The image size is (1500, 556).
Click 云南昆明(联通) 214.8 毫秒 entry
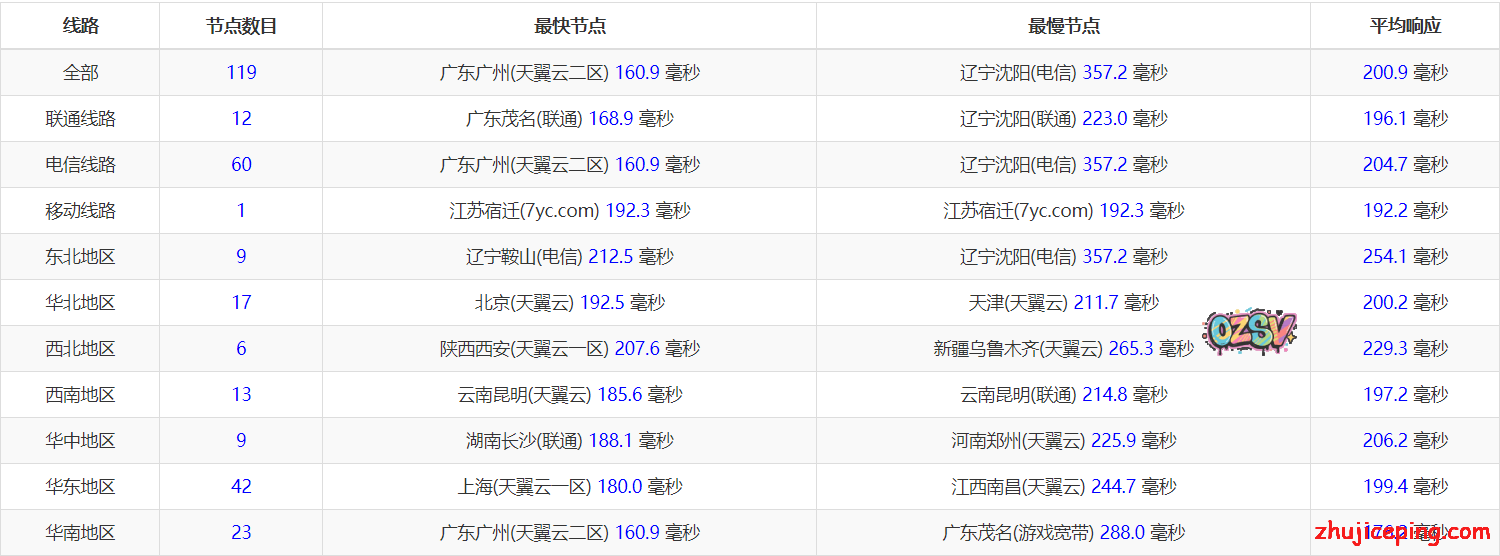(1063, 394)
